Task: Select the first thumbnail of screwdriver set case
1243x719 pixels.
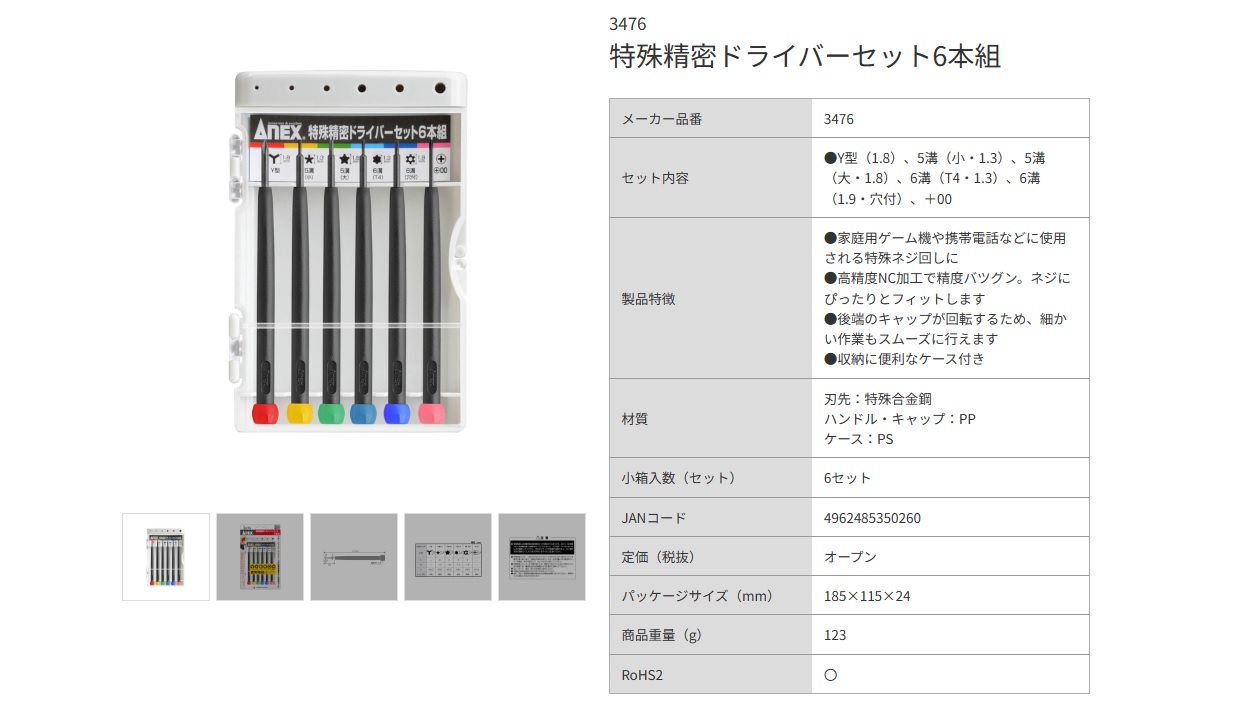Action: click(x=166, y=557)
